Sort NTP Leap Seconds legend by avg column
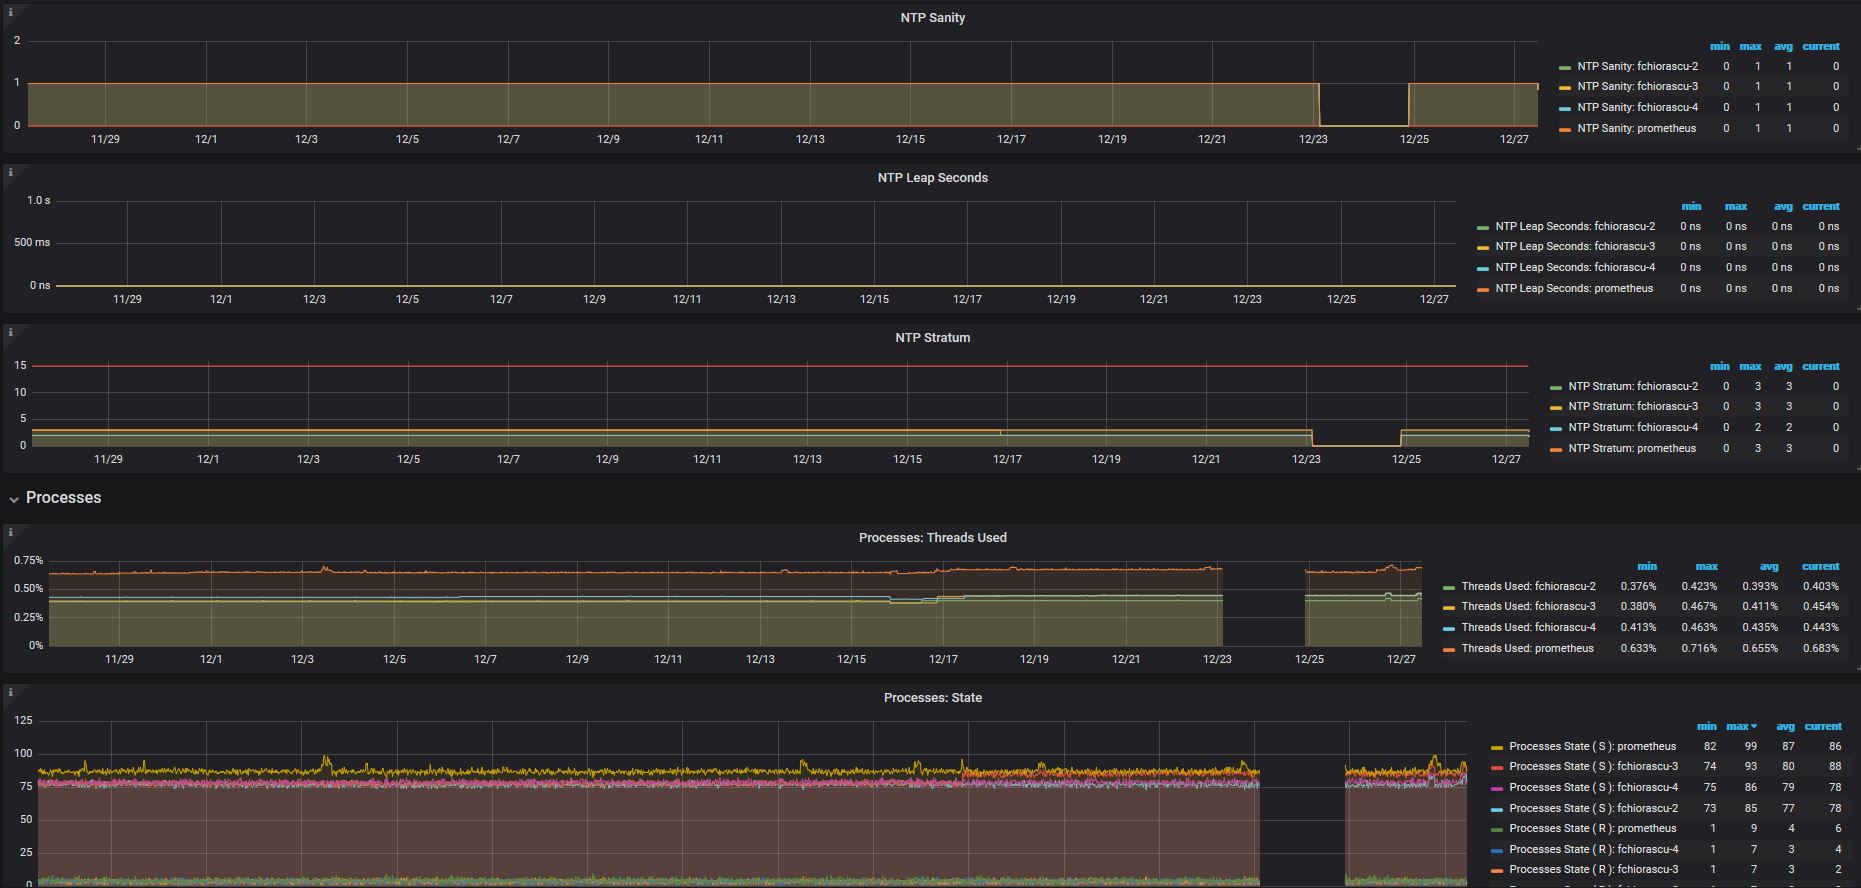Screen dimensions: 1861x888 click(1783, 207)
